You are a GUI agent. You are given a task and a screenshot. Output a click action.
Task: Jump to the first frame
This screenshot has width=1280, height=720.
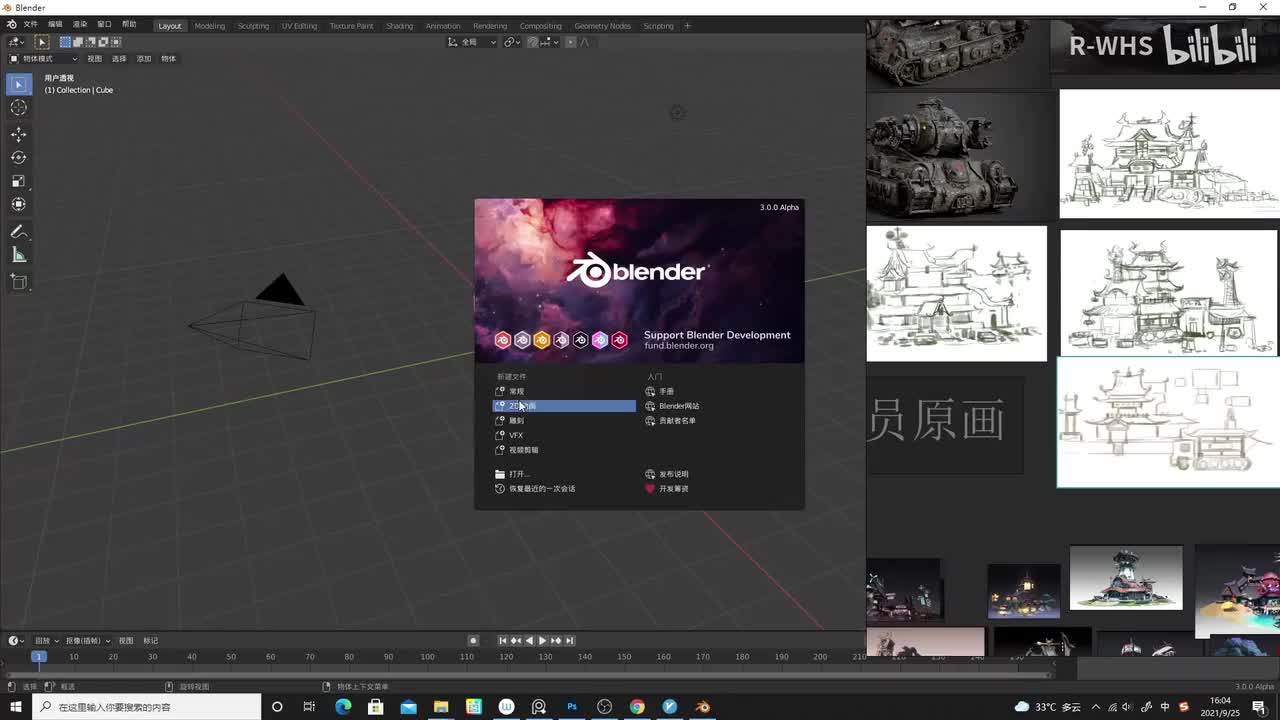pyautogui.click(x=503, y=640)
